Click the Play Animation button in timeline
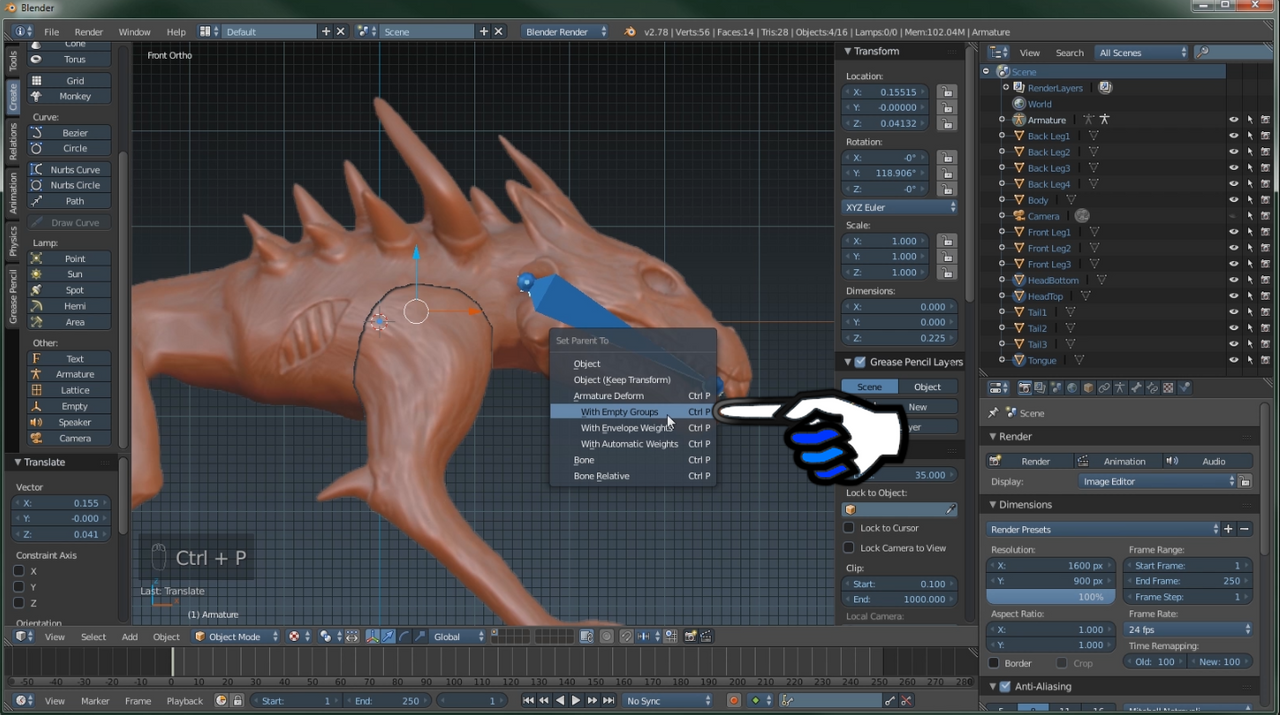This screenshot has width=1280, height=715. point(575,701)
